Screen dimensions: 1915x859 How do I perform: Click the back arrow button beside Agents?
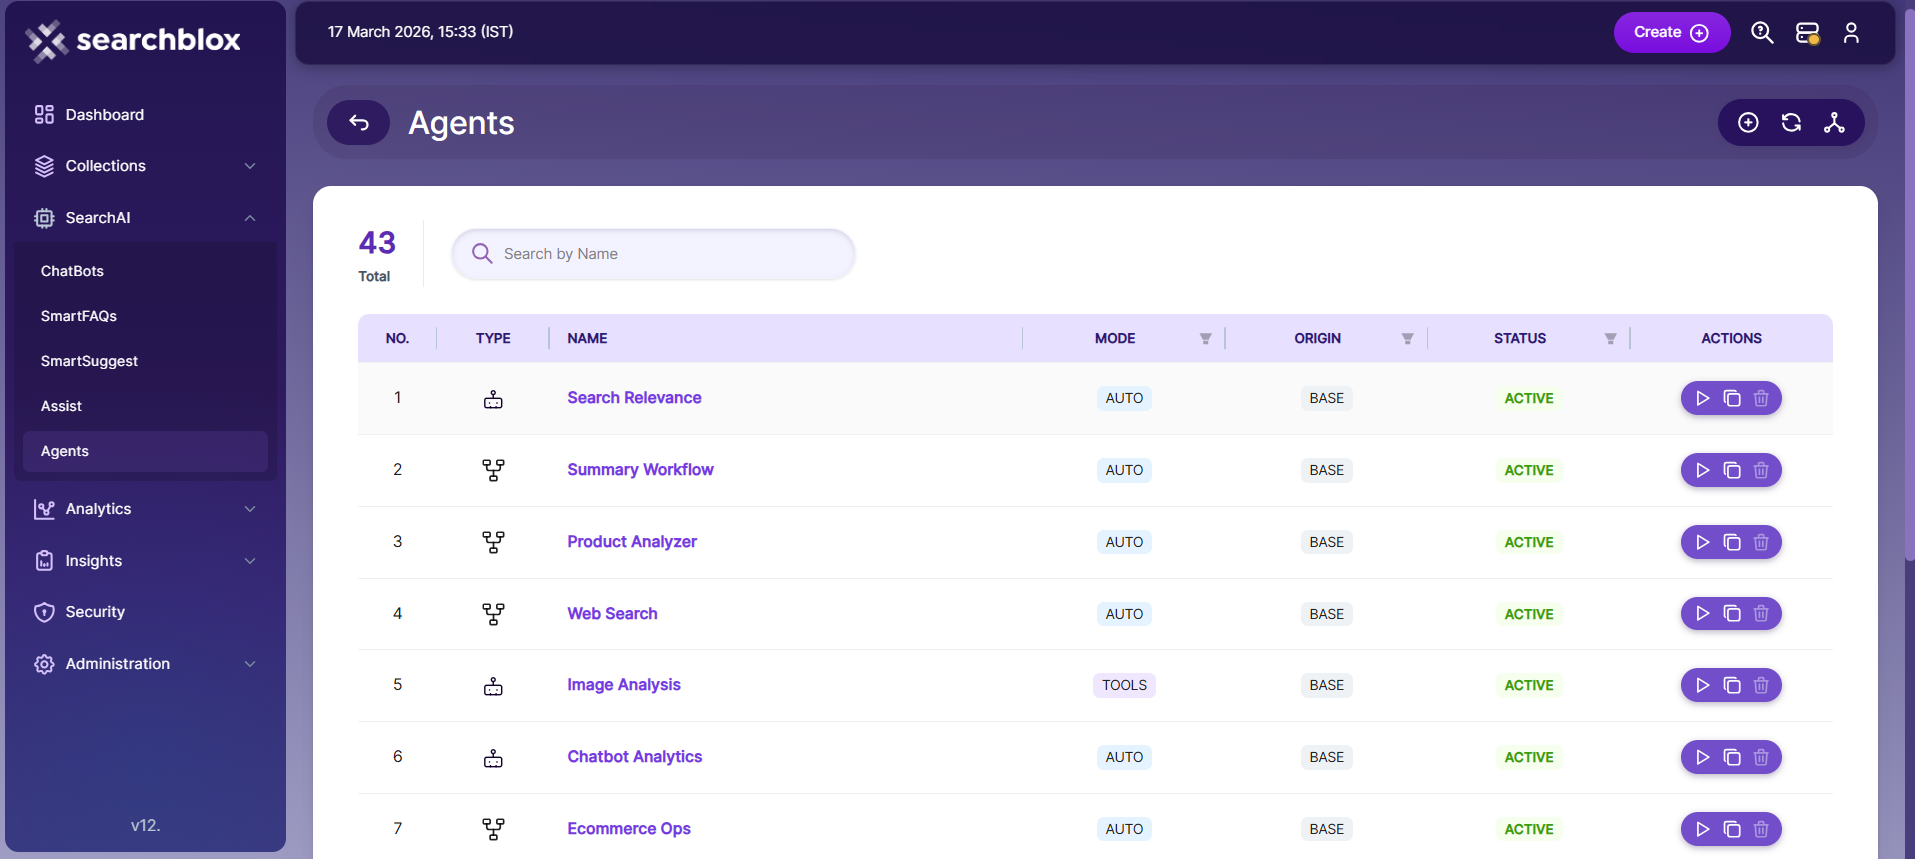(359, 123)
